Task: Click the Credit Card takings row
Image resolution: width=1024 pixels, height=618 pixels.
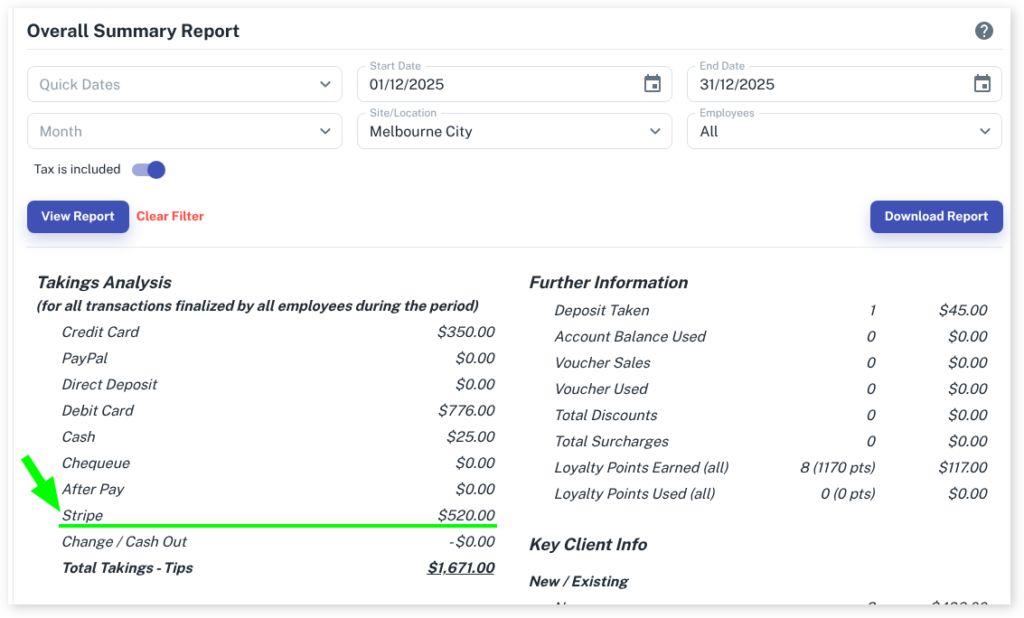Action: (x=100, y=332)
